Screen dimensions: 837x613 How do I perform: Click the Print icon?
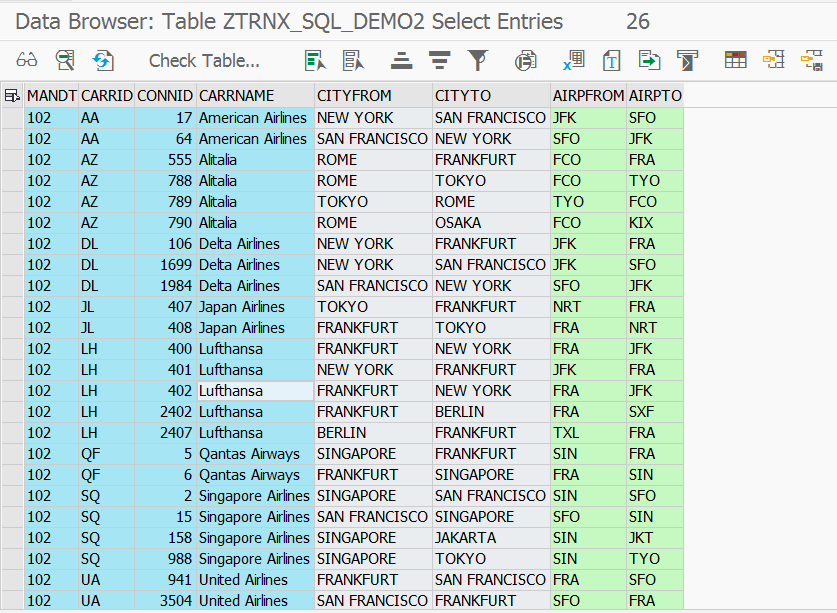coord(525,60)
